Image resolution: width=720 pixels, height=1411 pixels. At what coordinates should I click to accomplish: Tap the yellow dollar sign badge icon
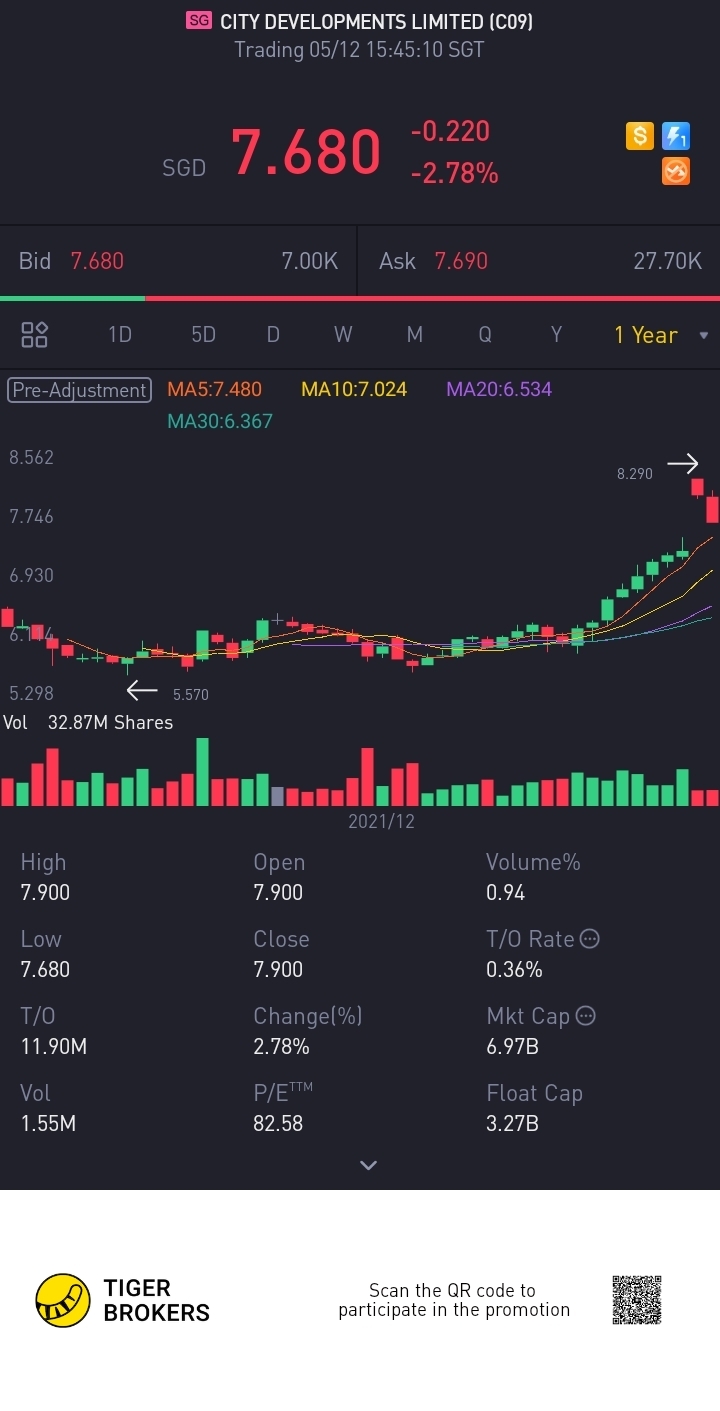coord(640,136)
